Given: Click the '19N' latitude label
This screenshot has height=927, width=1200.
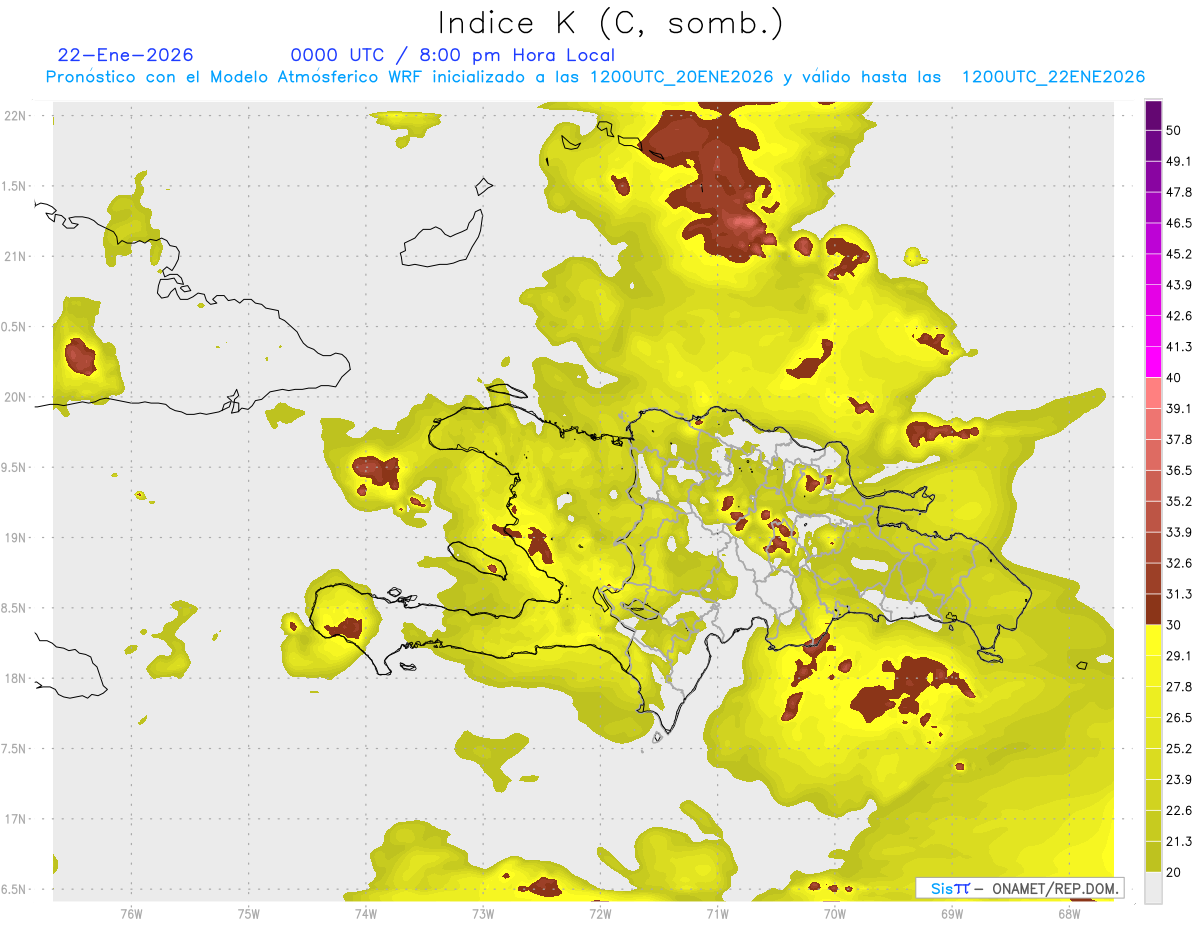Looking at the screenshot, I should [16, 538].
